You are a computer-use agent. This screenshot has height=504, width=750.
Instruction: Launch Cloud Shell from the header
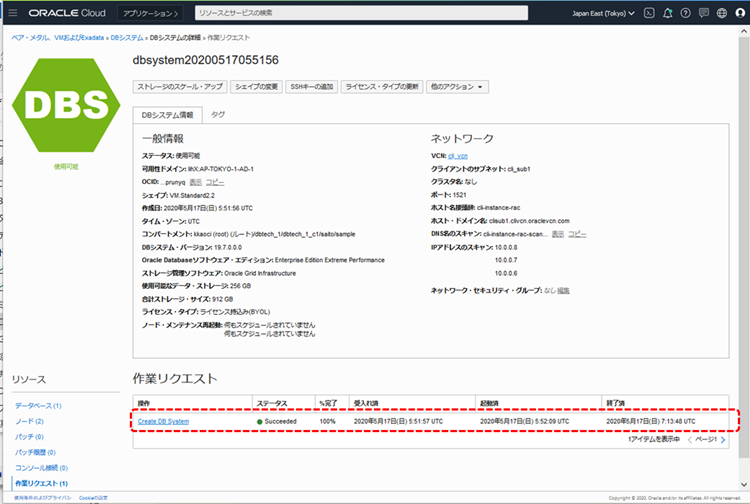[649, 13]
